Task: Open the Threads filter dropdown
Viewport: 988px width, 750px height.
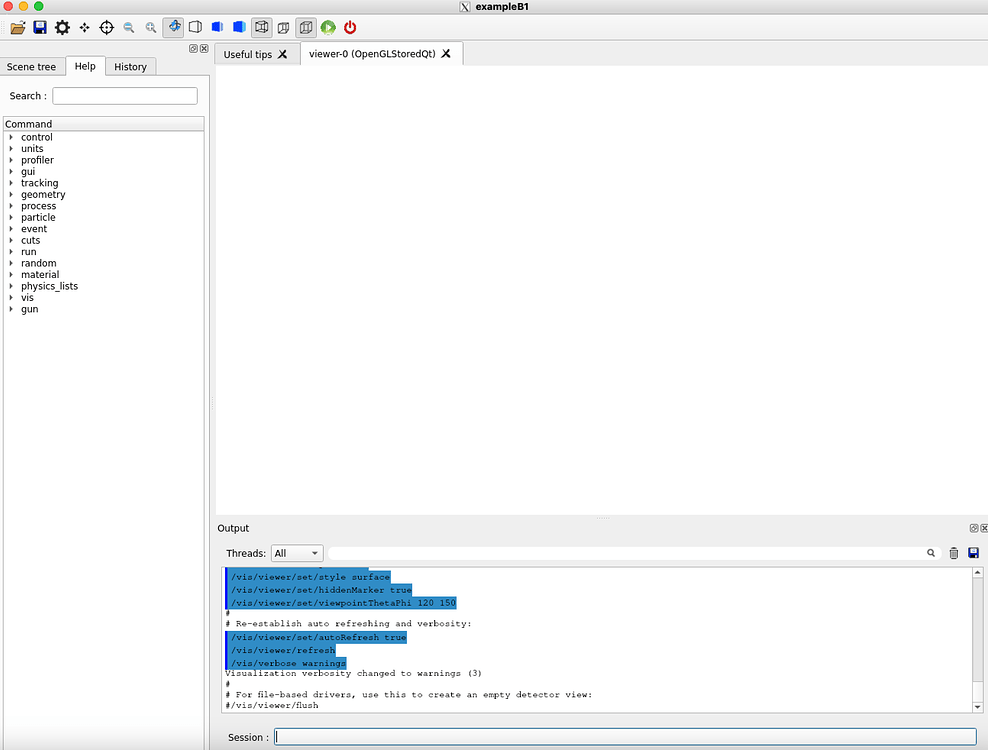Action: click(295, 552)
